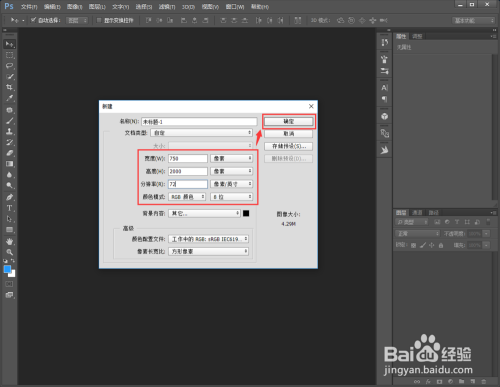Select the Rectangle shape tool
The height and width of the screenshot is (387, 500).
tap(9, 230)
